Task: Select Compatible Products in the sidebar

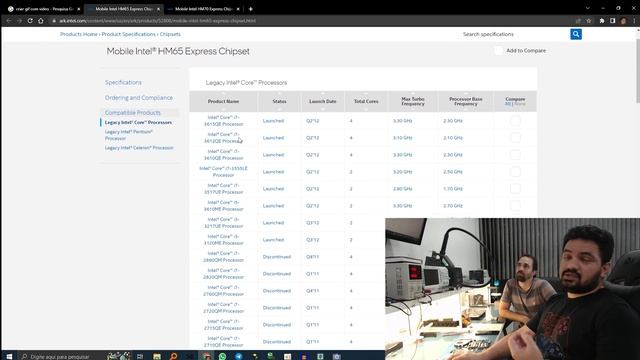Action: click(133, 113)
